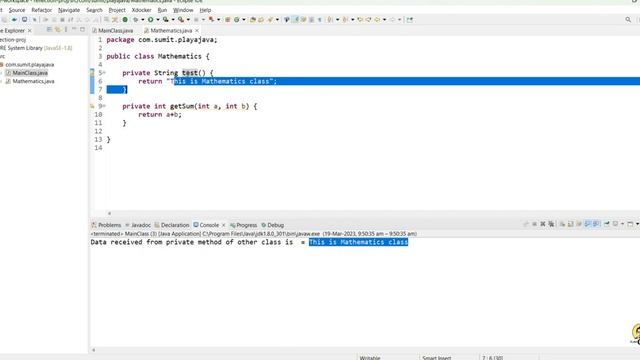Open the Xdocker menu
The width and height of the screenshot is (640, 360).
point(142,10)
